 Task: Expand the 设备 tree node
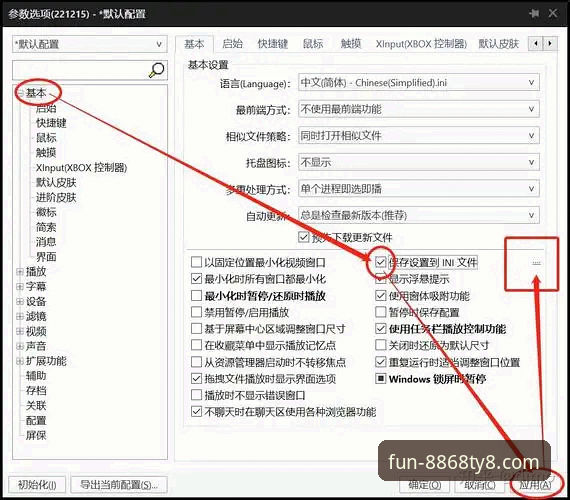[x=20, y=301]
